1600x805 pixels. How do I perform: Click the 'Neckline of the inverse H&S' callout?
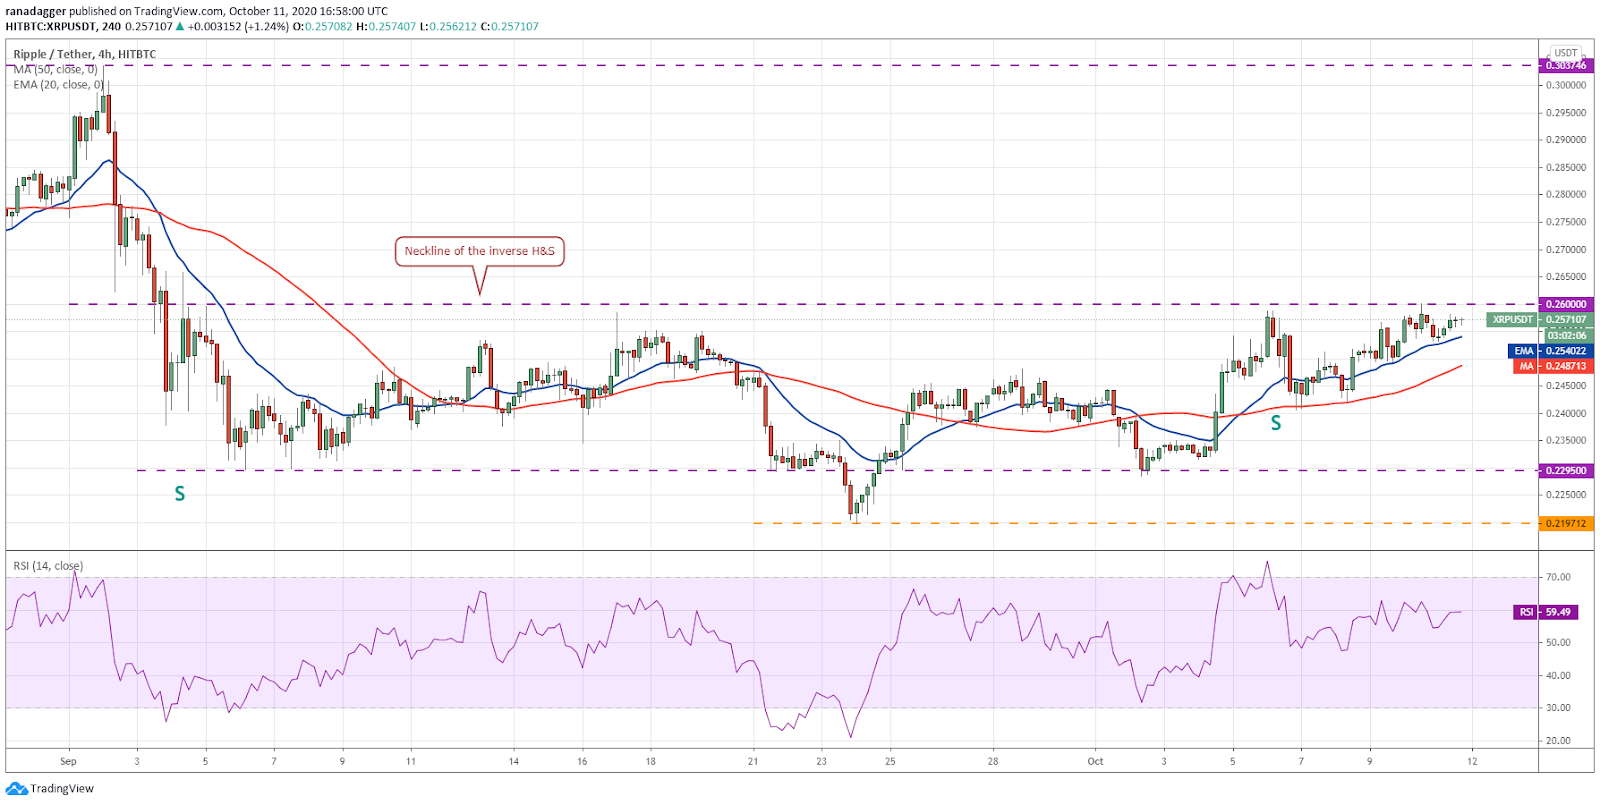pyautogui.click(x=480, y=251)
